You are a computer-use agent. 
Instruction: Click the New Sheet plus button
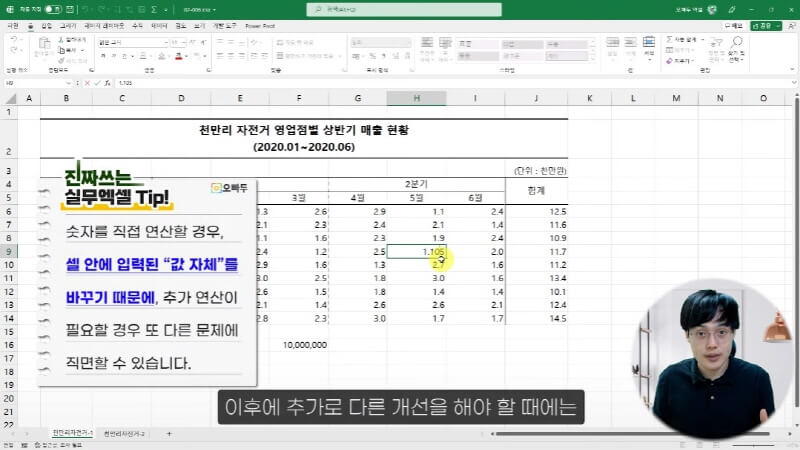point(169,434)
